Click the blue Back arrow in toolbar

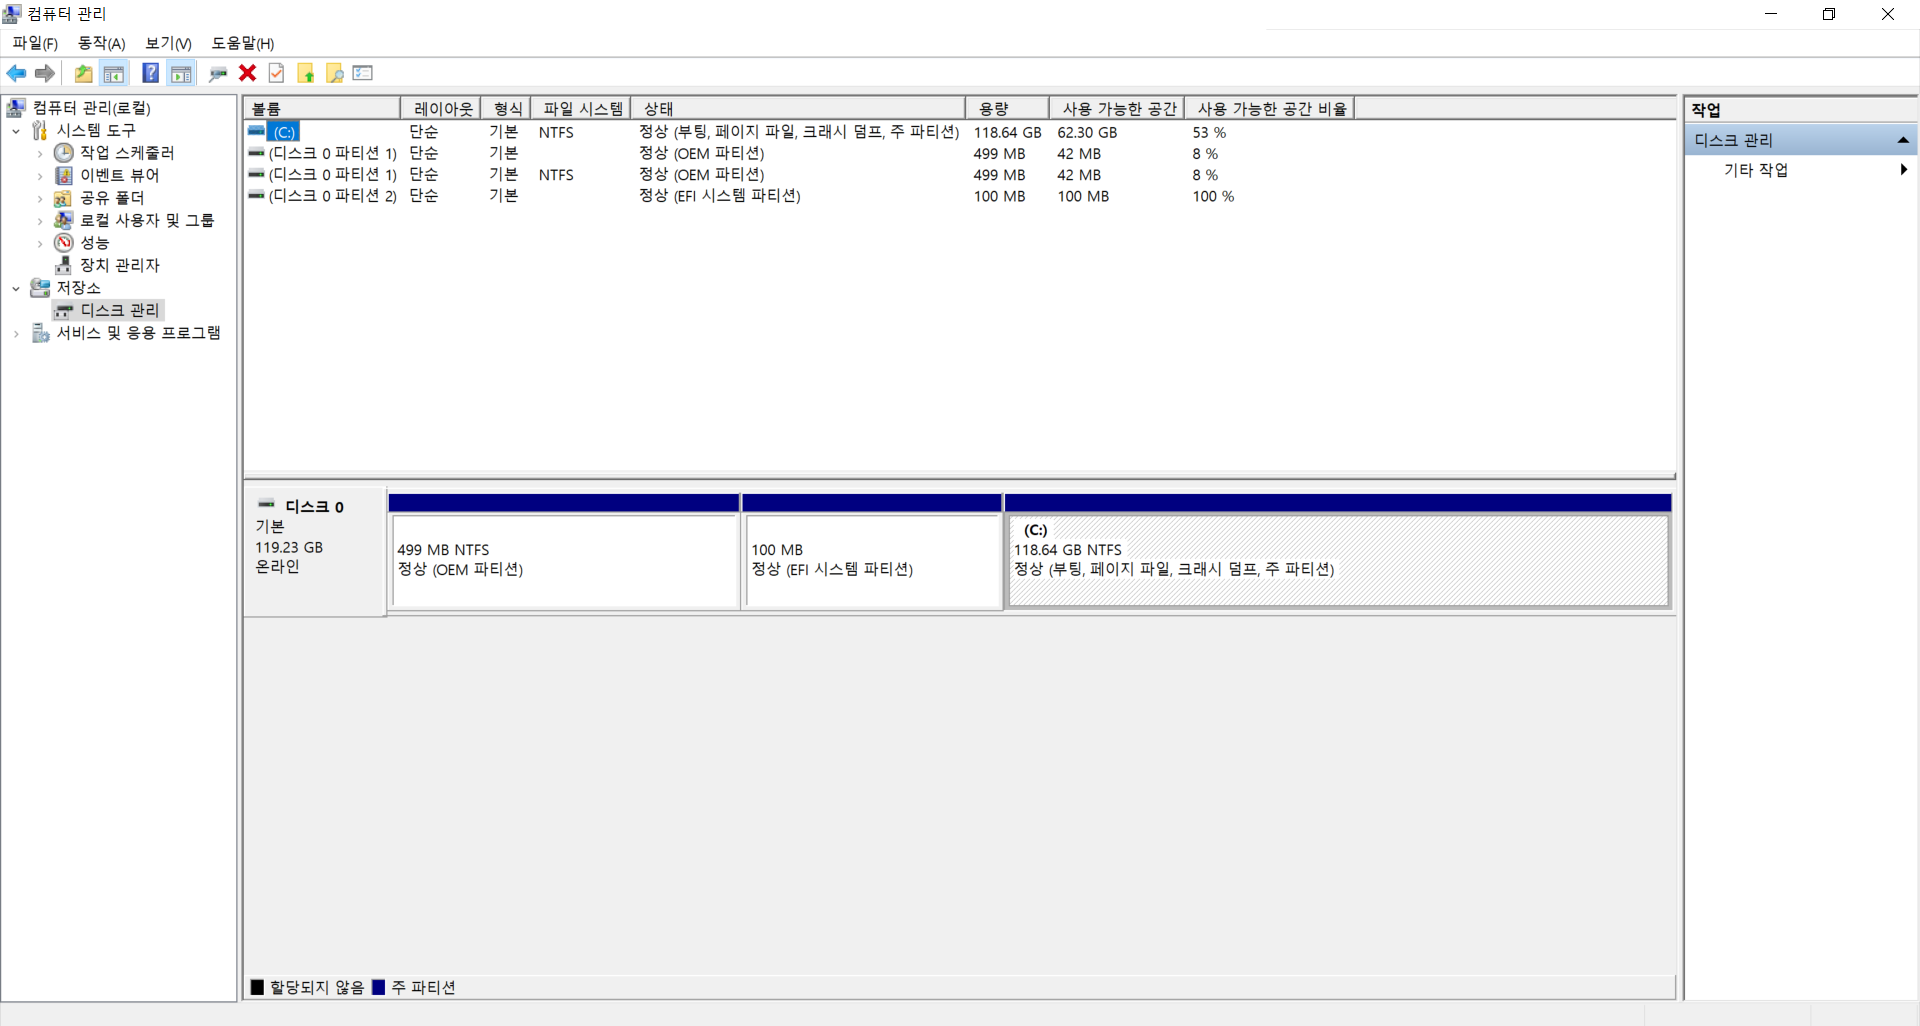(16, 73)
